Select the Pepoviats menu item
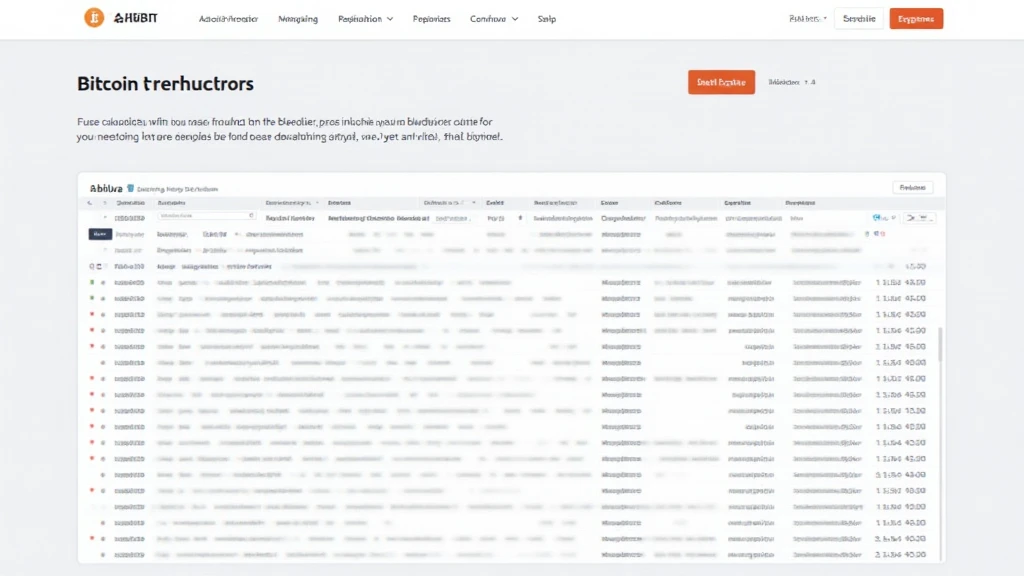The image size is (1024, 576). pos(431,18)
